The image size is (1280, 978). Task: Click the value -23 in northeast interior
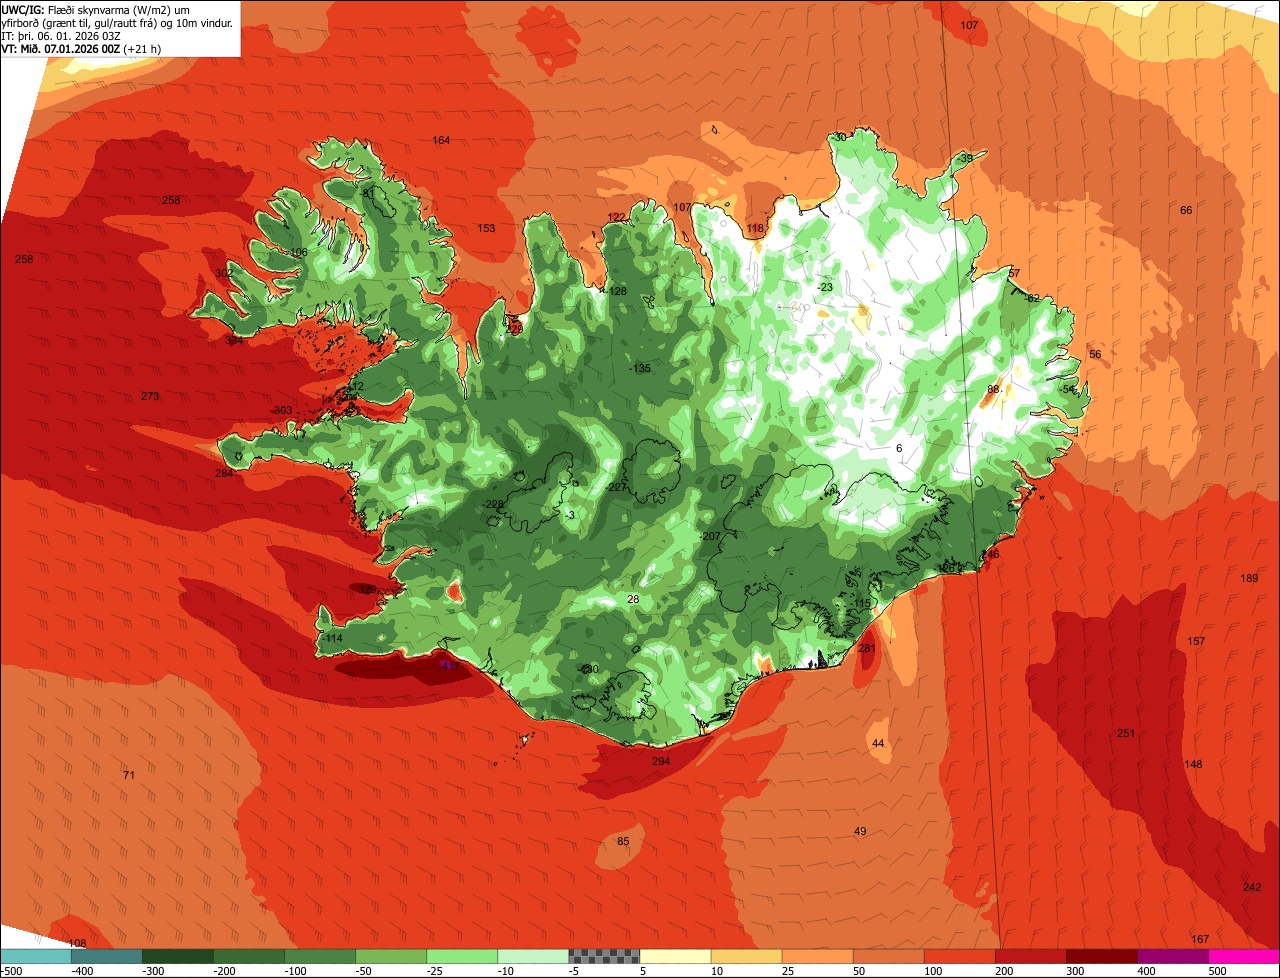(825, 288)
